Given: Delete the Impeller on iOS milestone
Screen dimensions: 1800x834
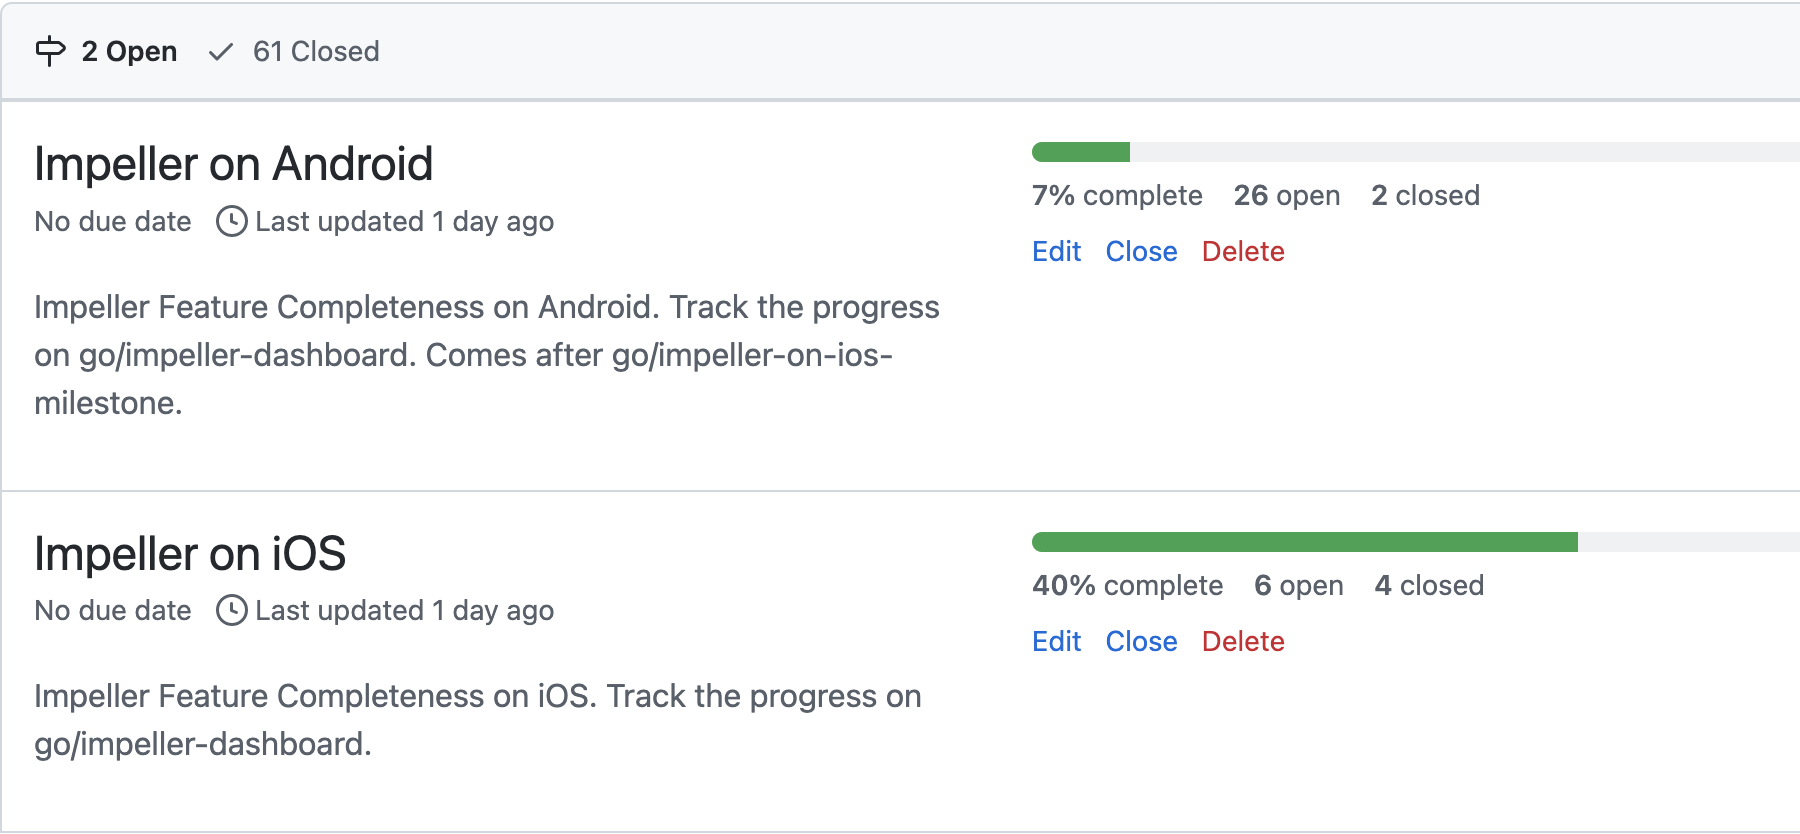Looking at the screenshot, I should pos(1243,641).
